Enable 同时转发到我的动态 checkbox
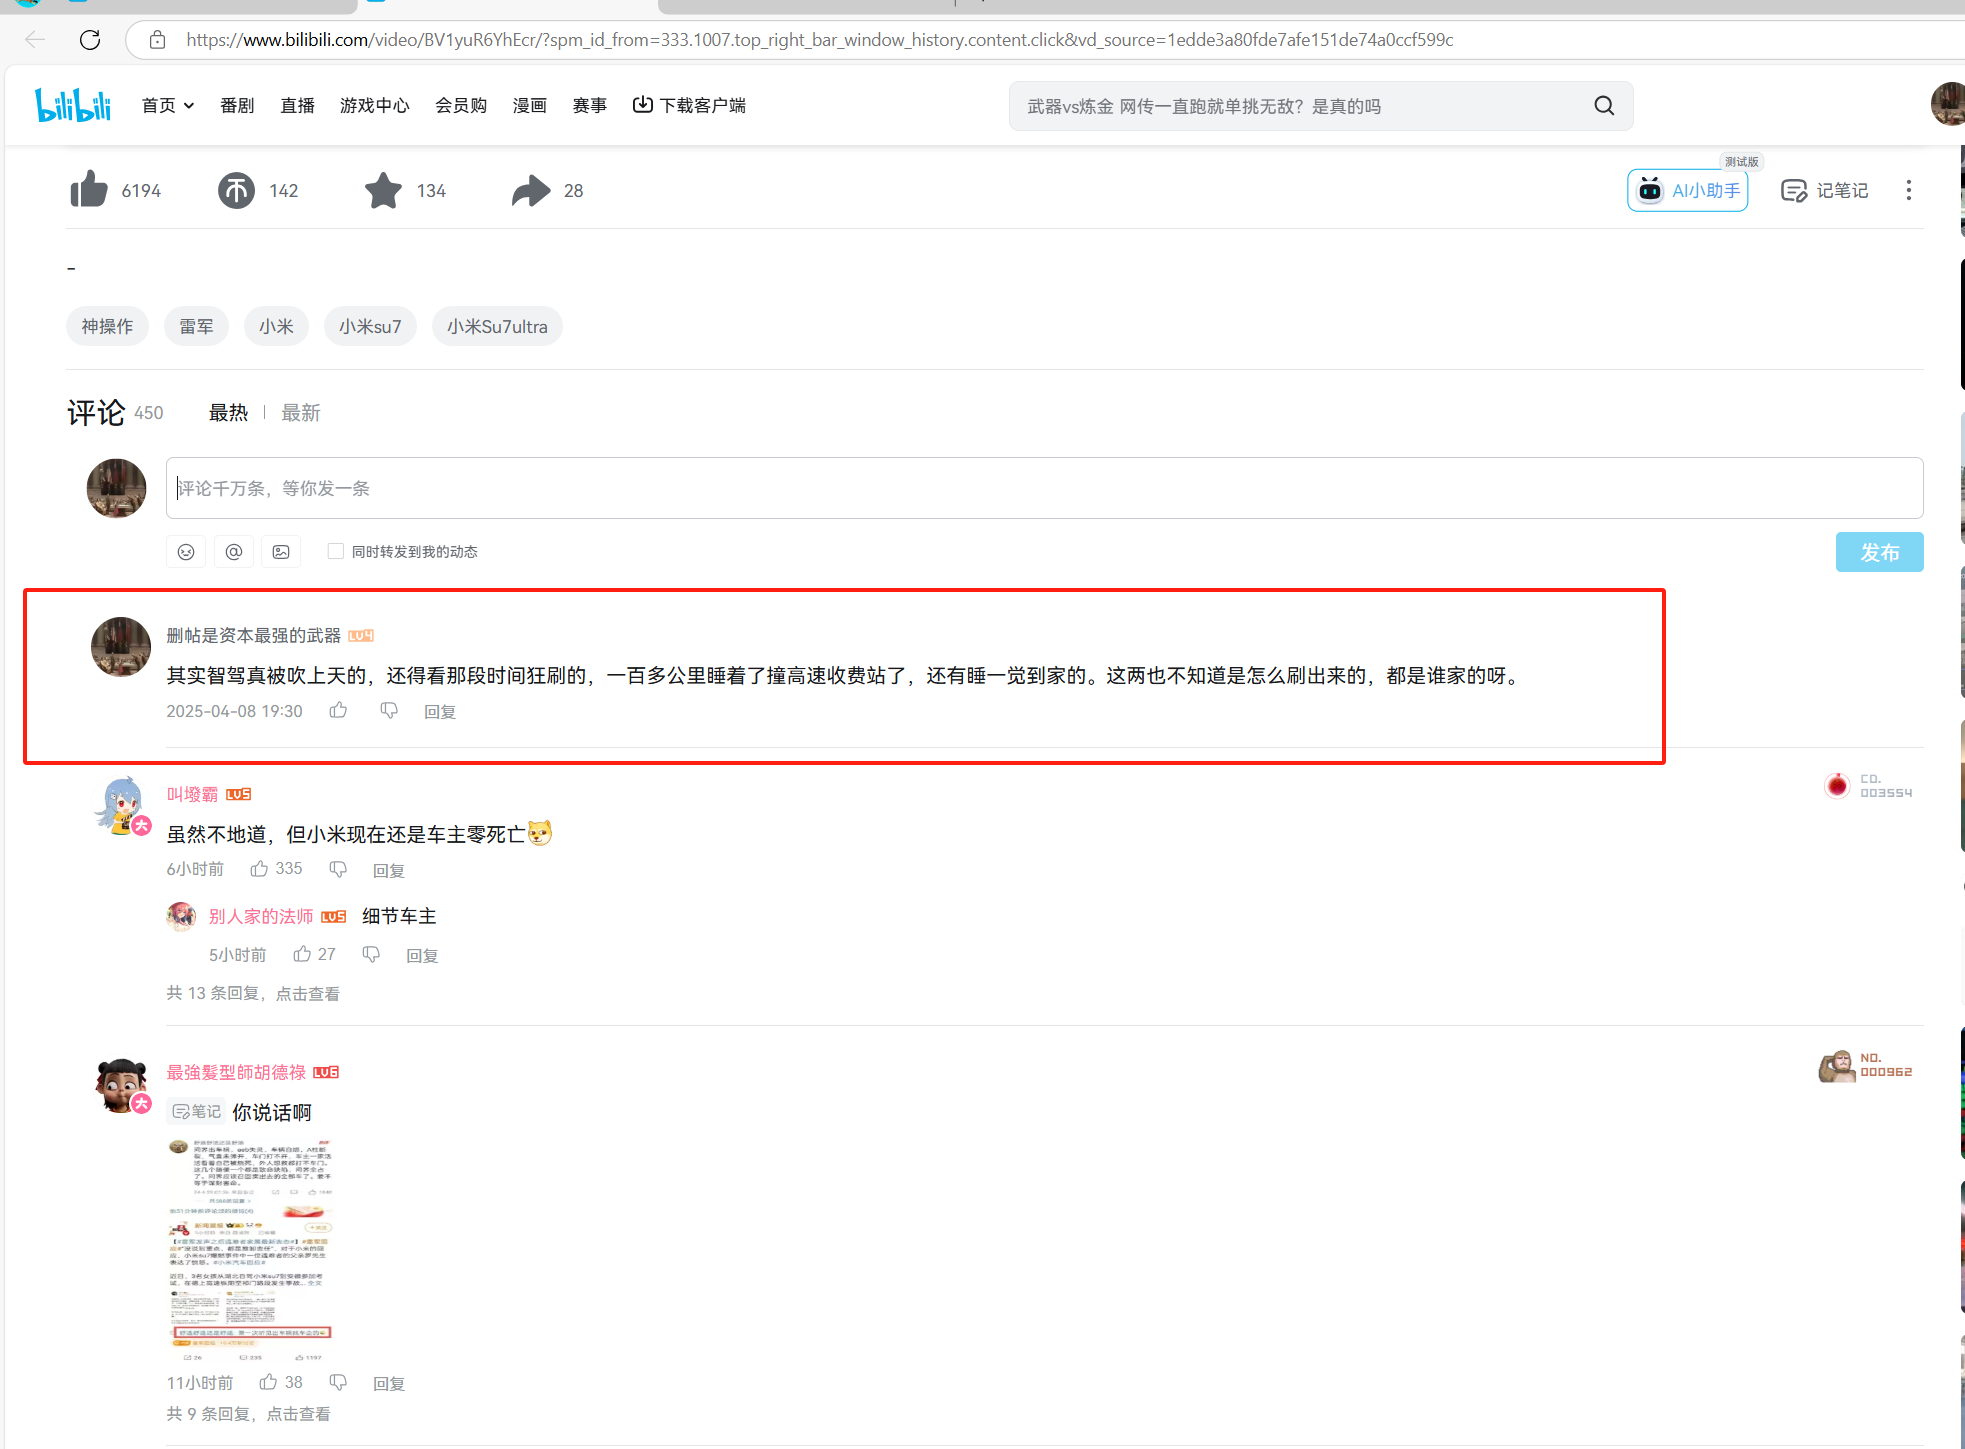The image size is (1965, 1449). 336,551
